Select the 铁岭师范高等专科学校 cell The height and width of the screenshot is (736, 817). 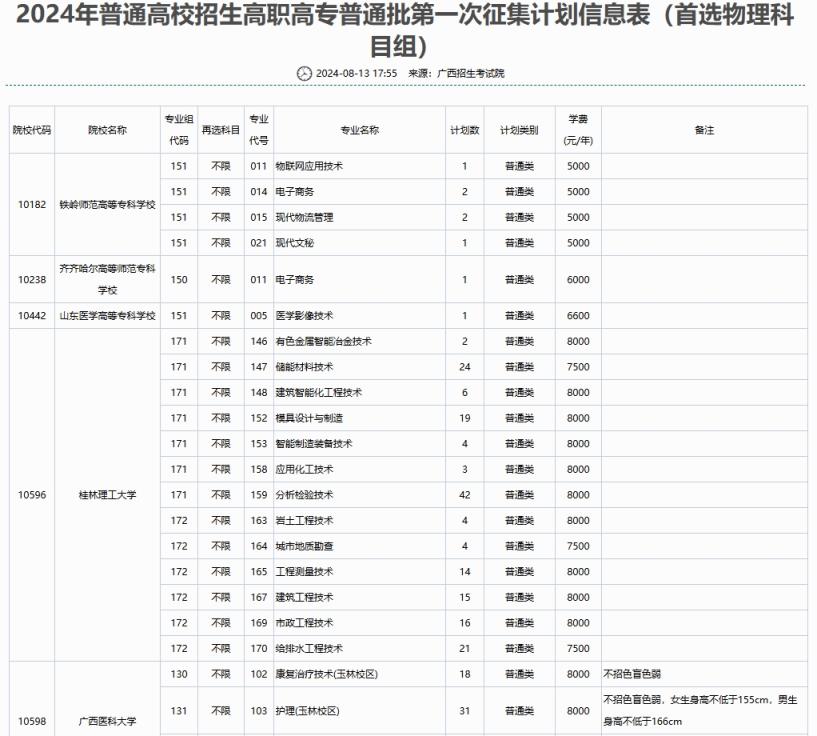click(x=107, y=204)
